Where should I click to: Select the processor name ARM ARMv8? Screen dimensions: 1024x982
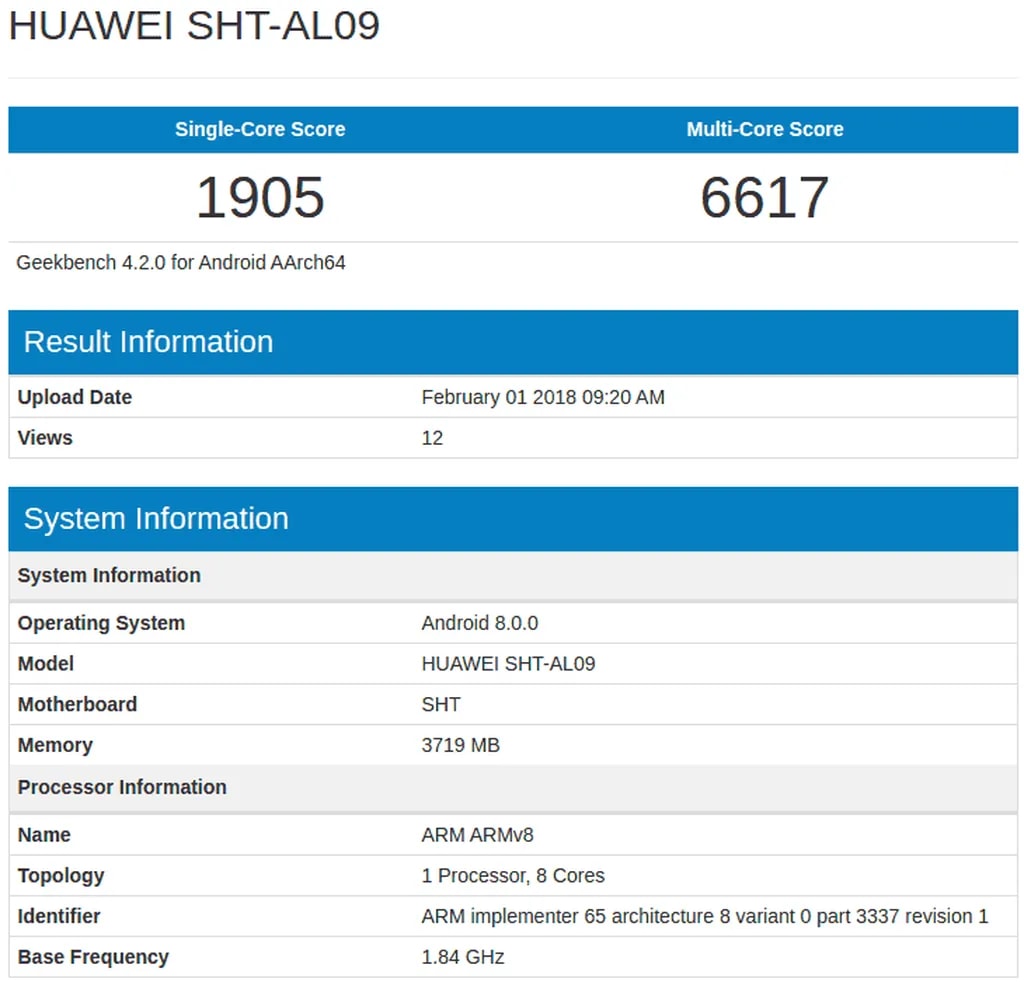(x=478, y=835)
